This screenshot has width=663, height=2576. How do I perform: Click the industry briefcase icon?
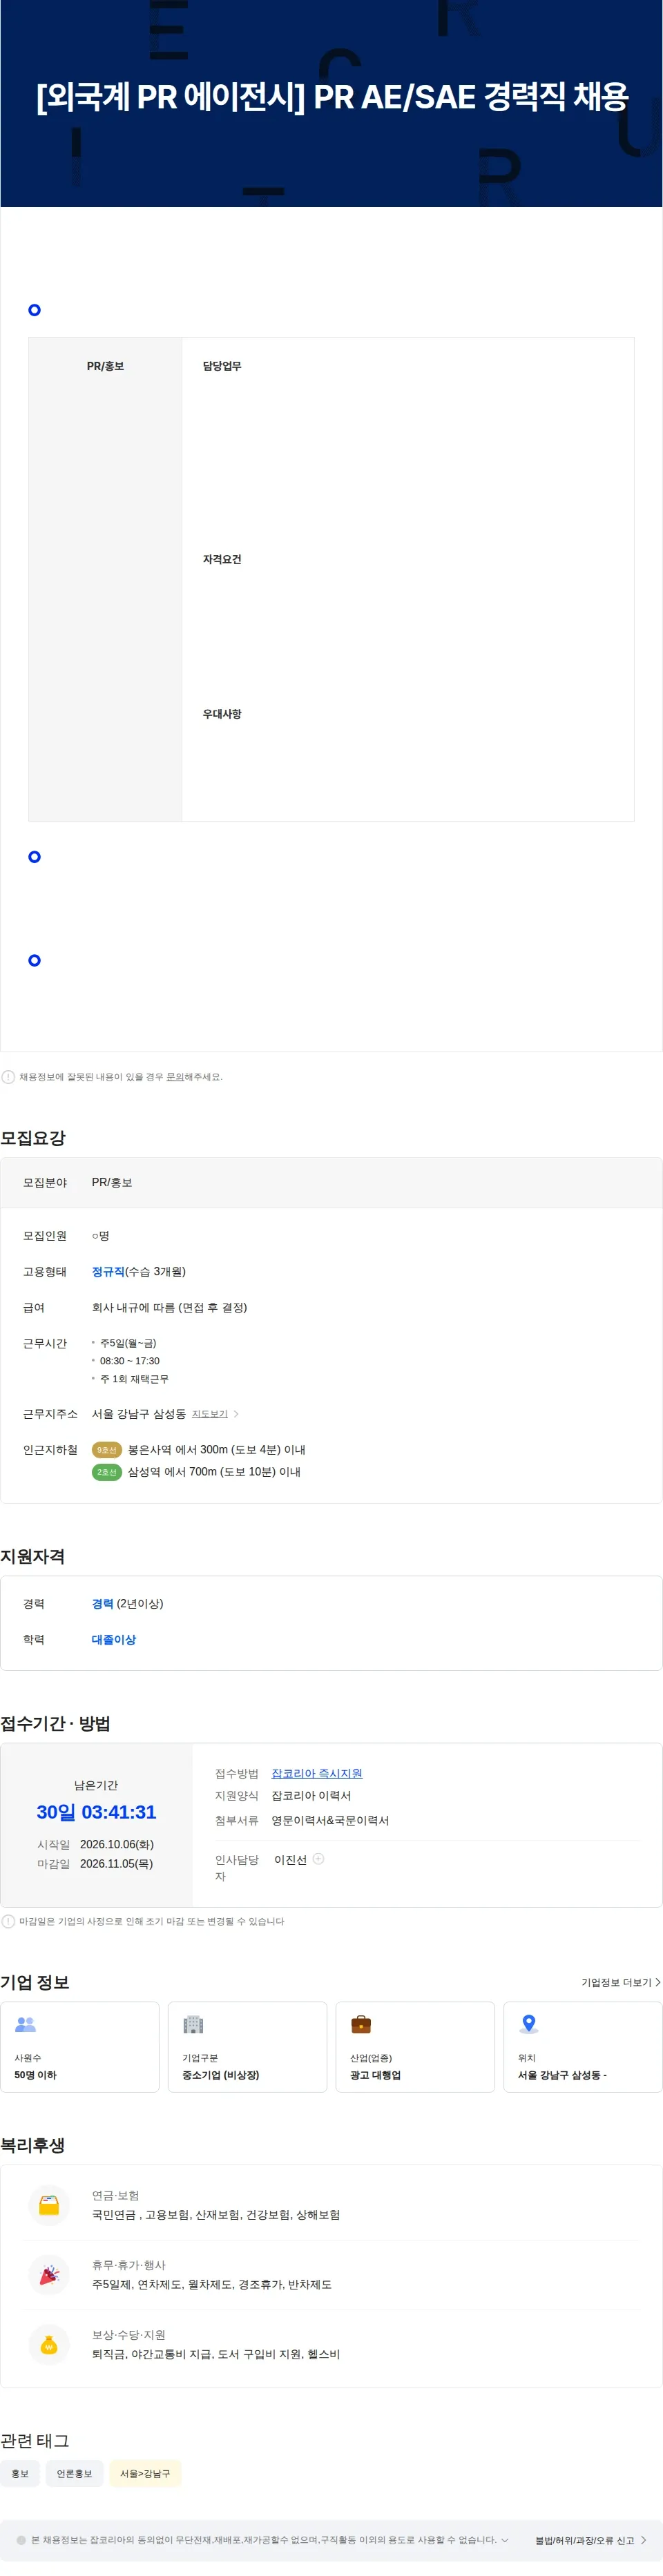point(361,2024)
